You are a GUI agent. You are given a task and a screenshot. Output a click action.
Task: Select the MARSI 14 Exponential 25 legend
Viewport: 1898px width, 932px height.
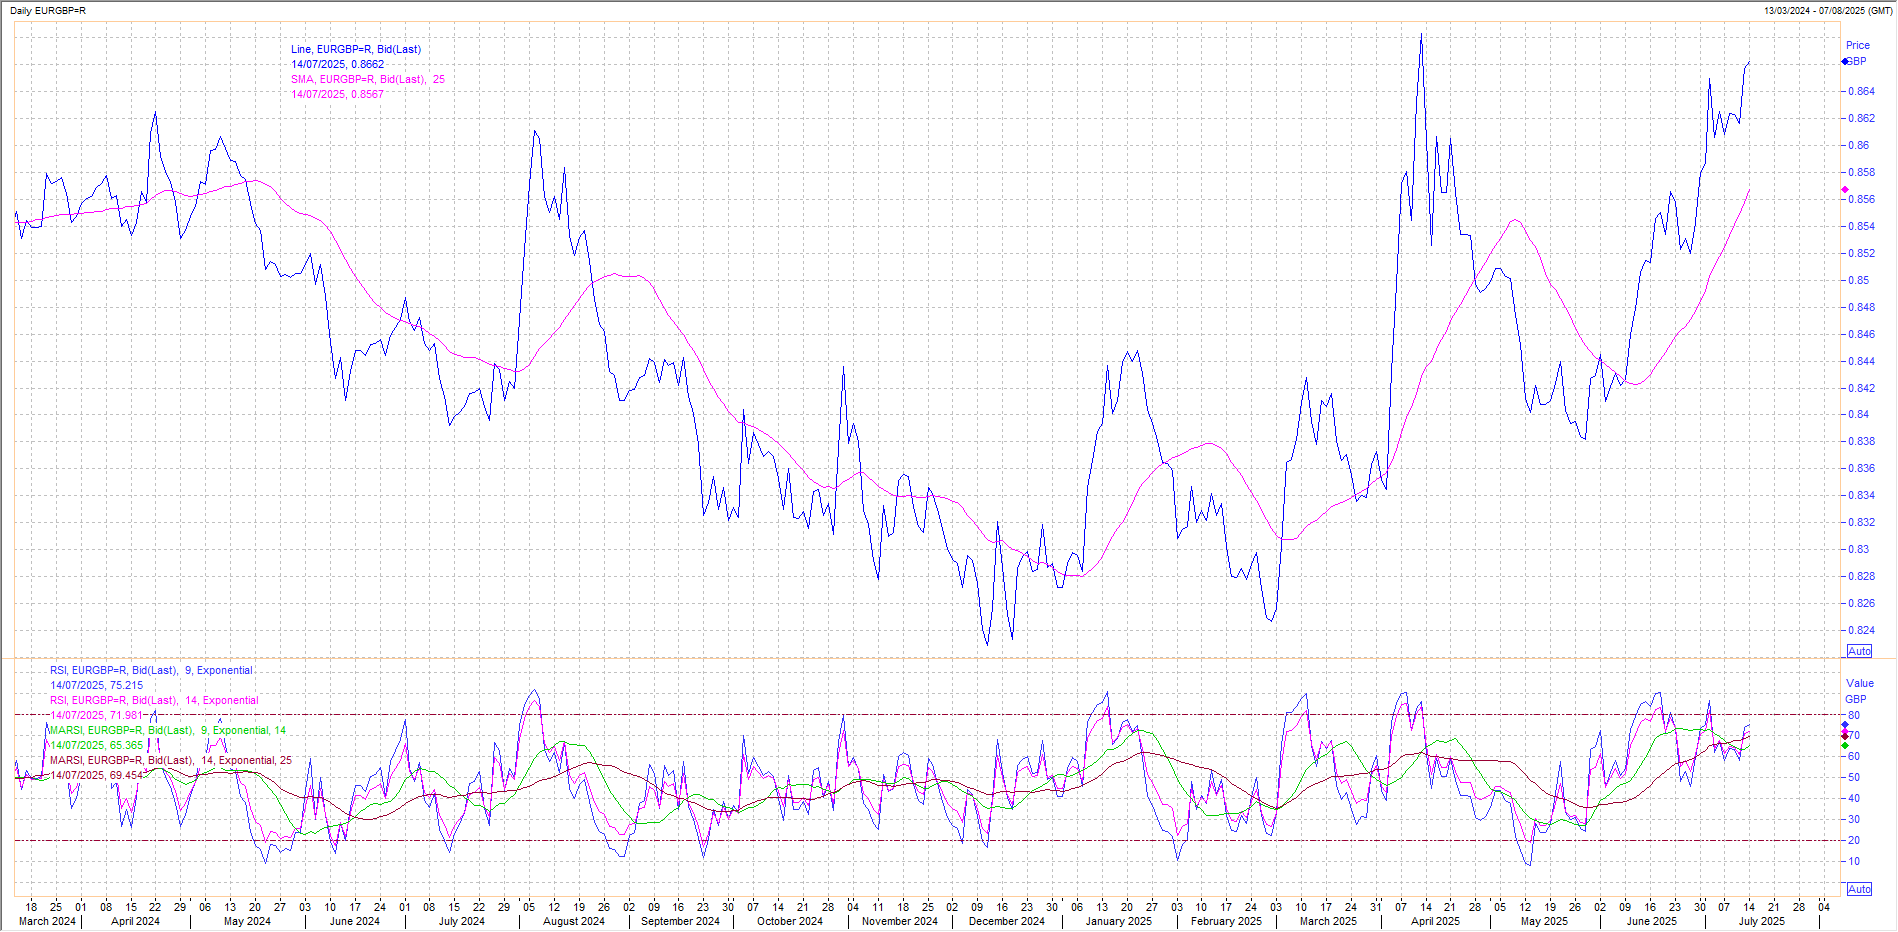(x=171, y=760)
